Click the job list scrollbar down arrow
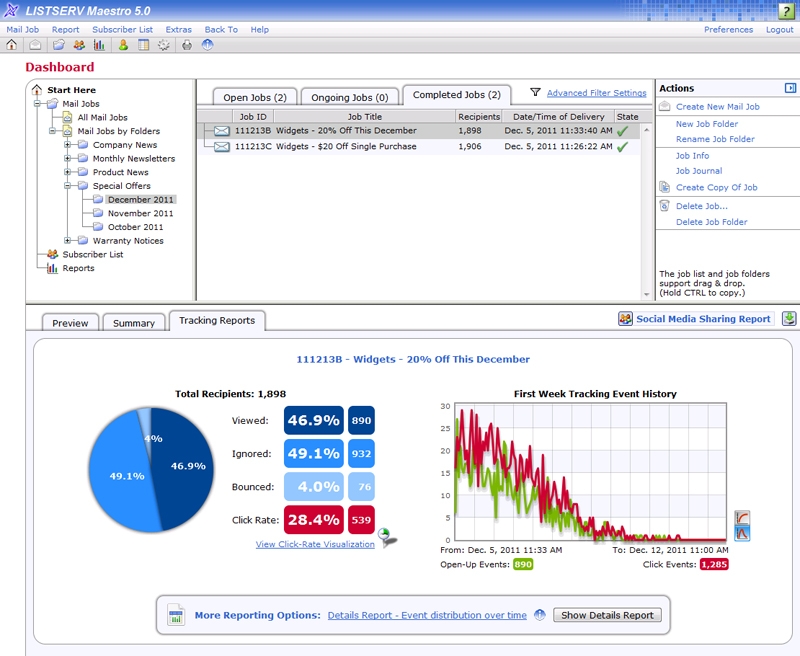Screen dimensions: 800x656 (646, 294)
